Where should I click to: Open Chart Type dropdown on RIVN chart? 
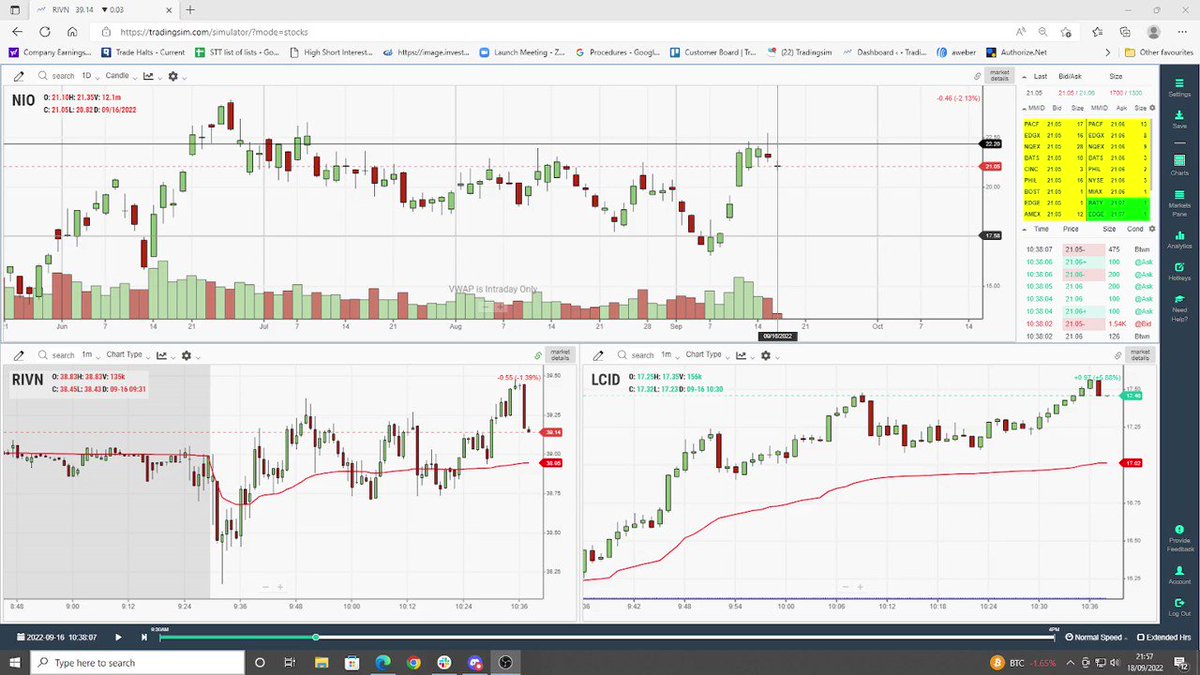pos(129,355)
